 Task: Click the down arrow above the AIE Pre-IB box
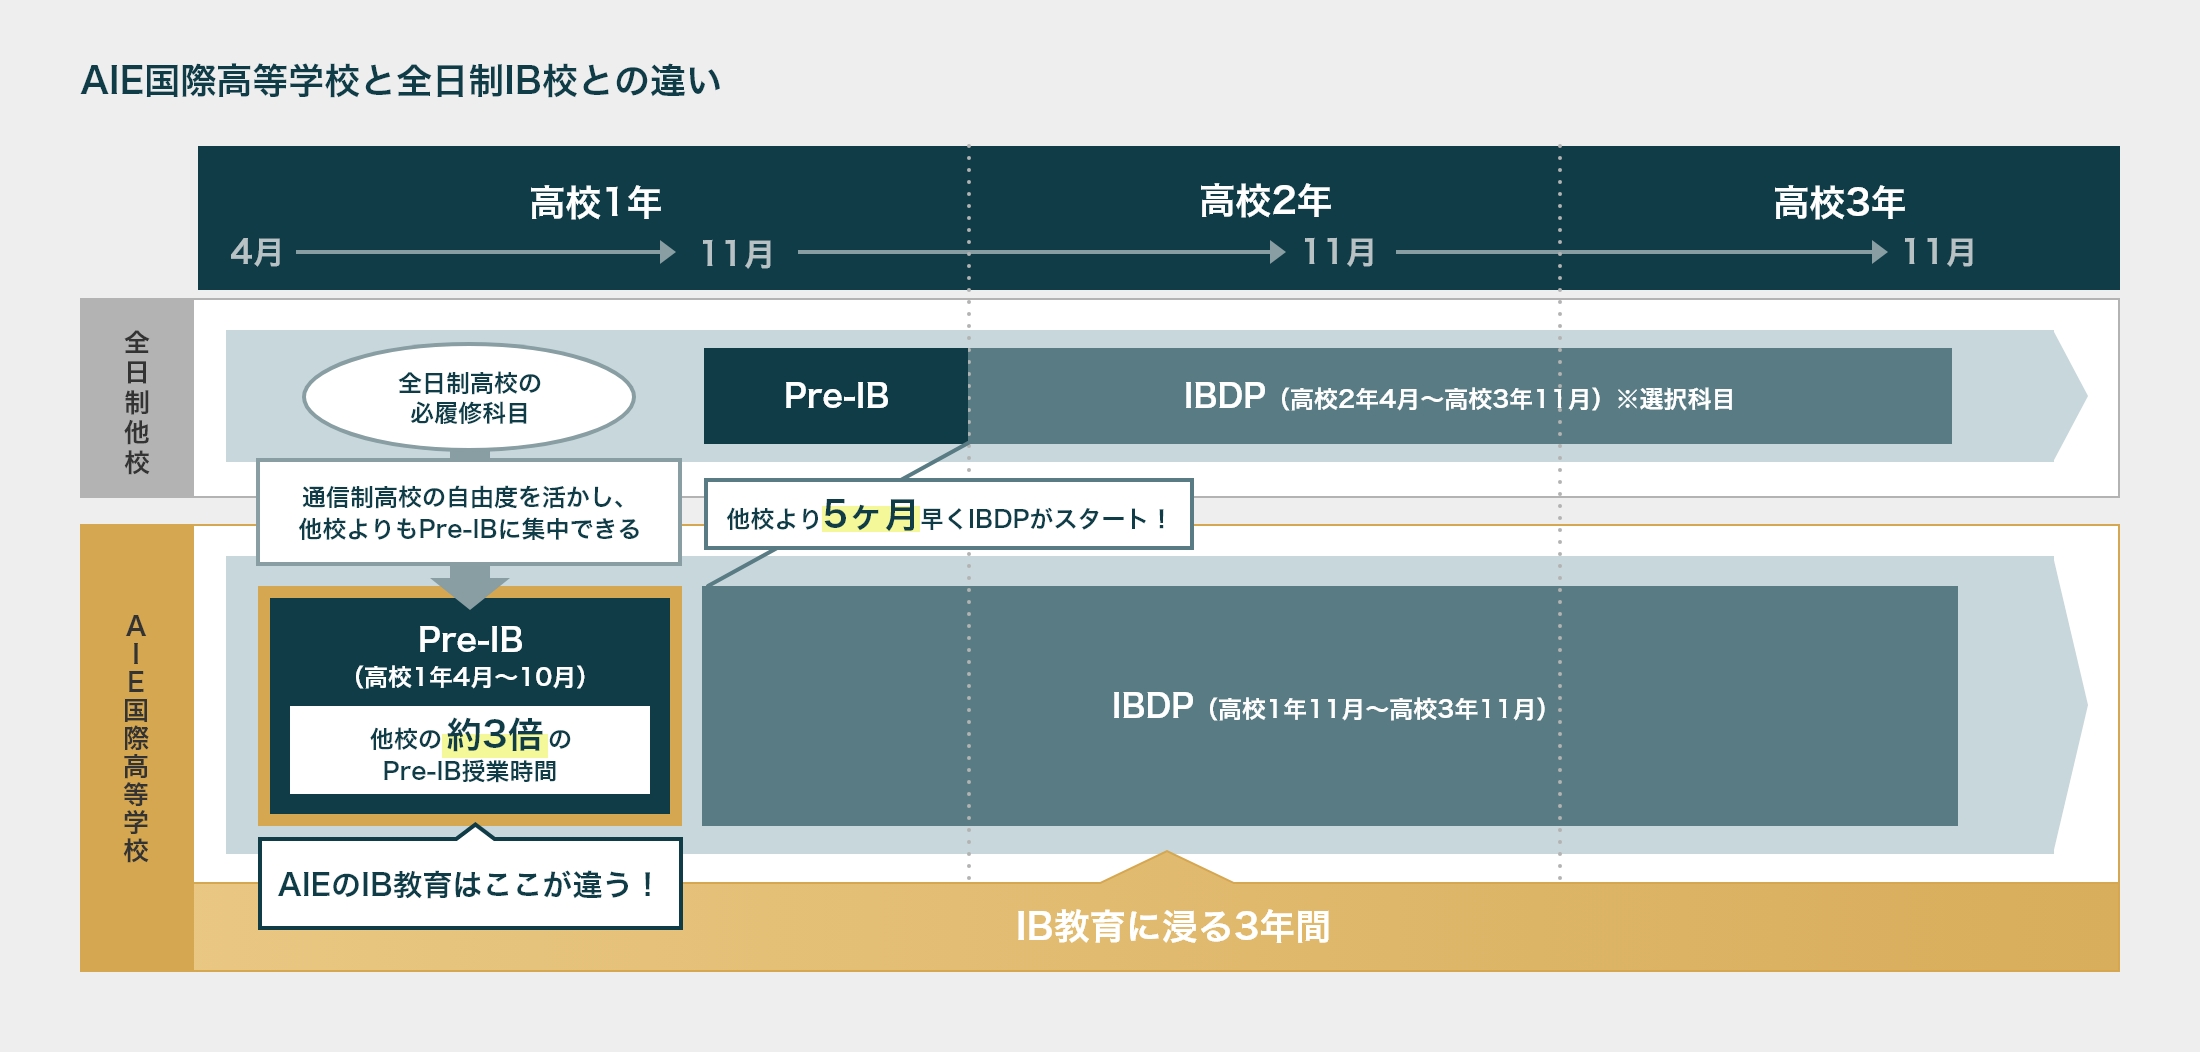pos(470,588)
